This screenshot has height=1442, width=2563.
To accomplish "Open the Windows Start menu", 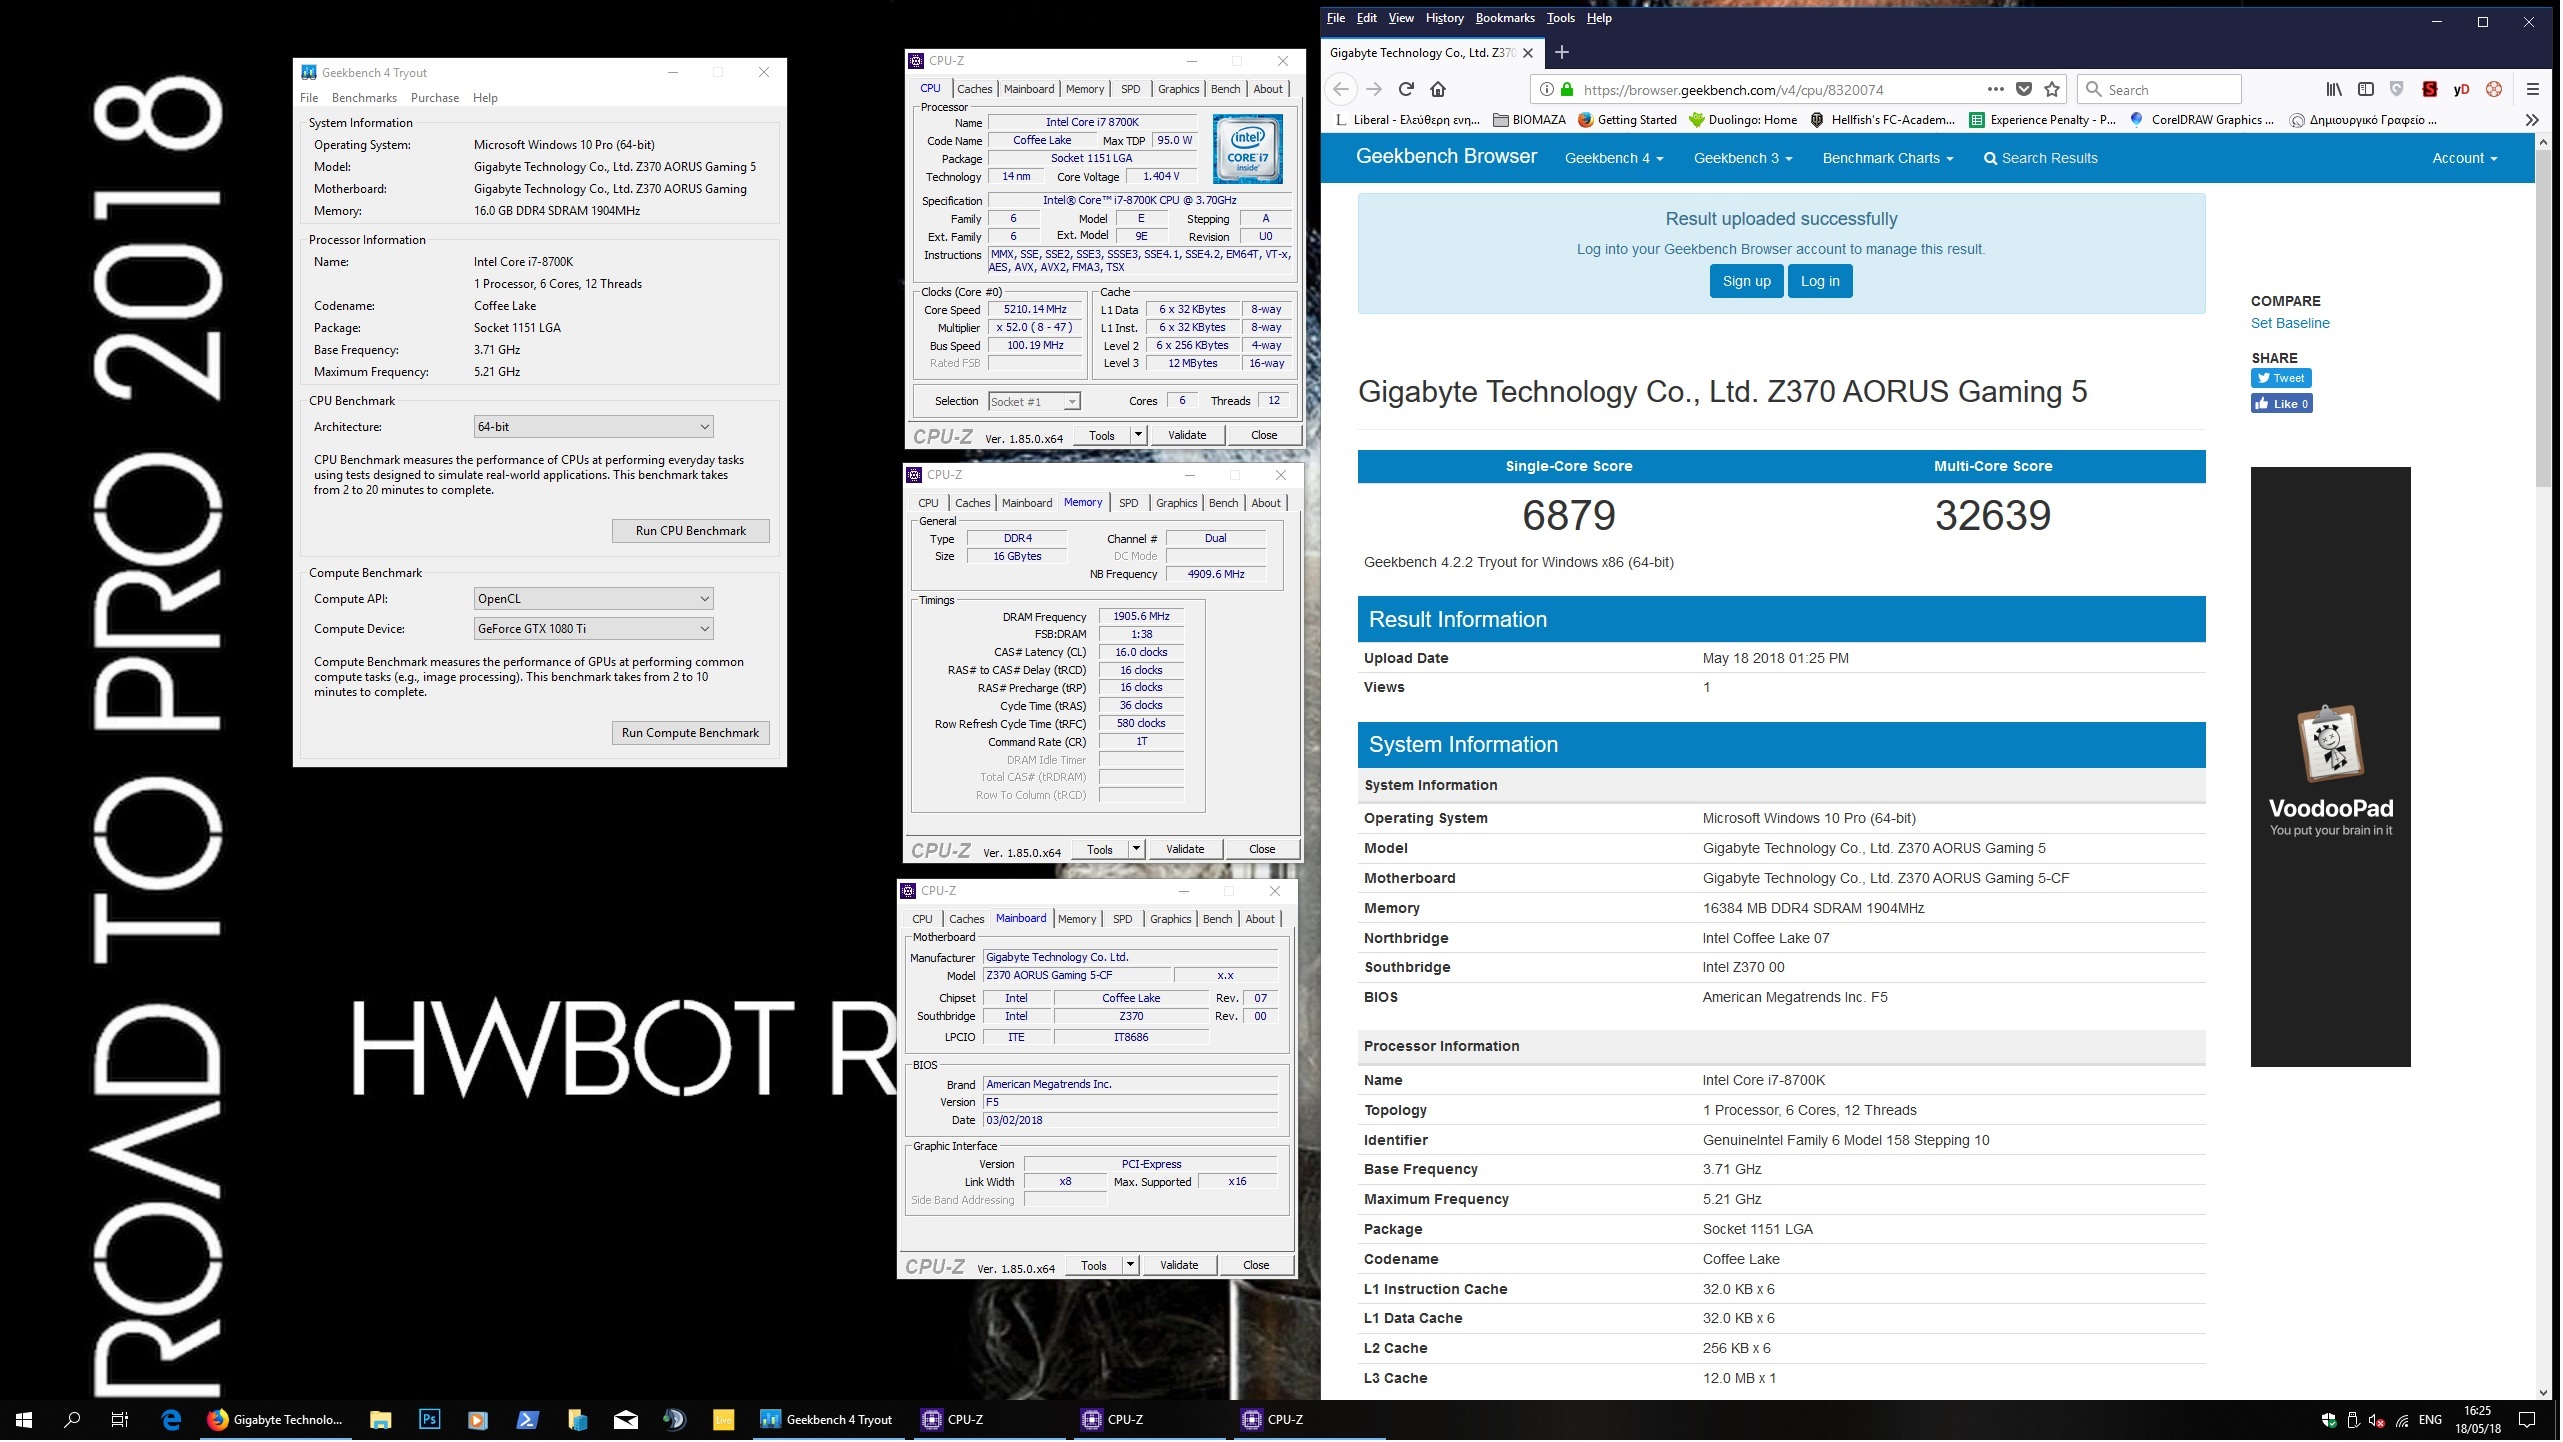I will pos(24,1421).
